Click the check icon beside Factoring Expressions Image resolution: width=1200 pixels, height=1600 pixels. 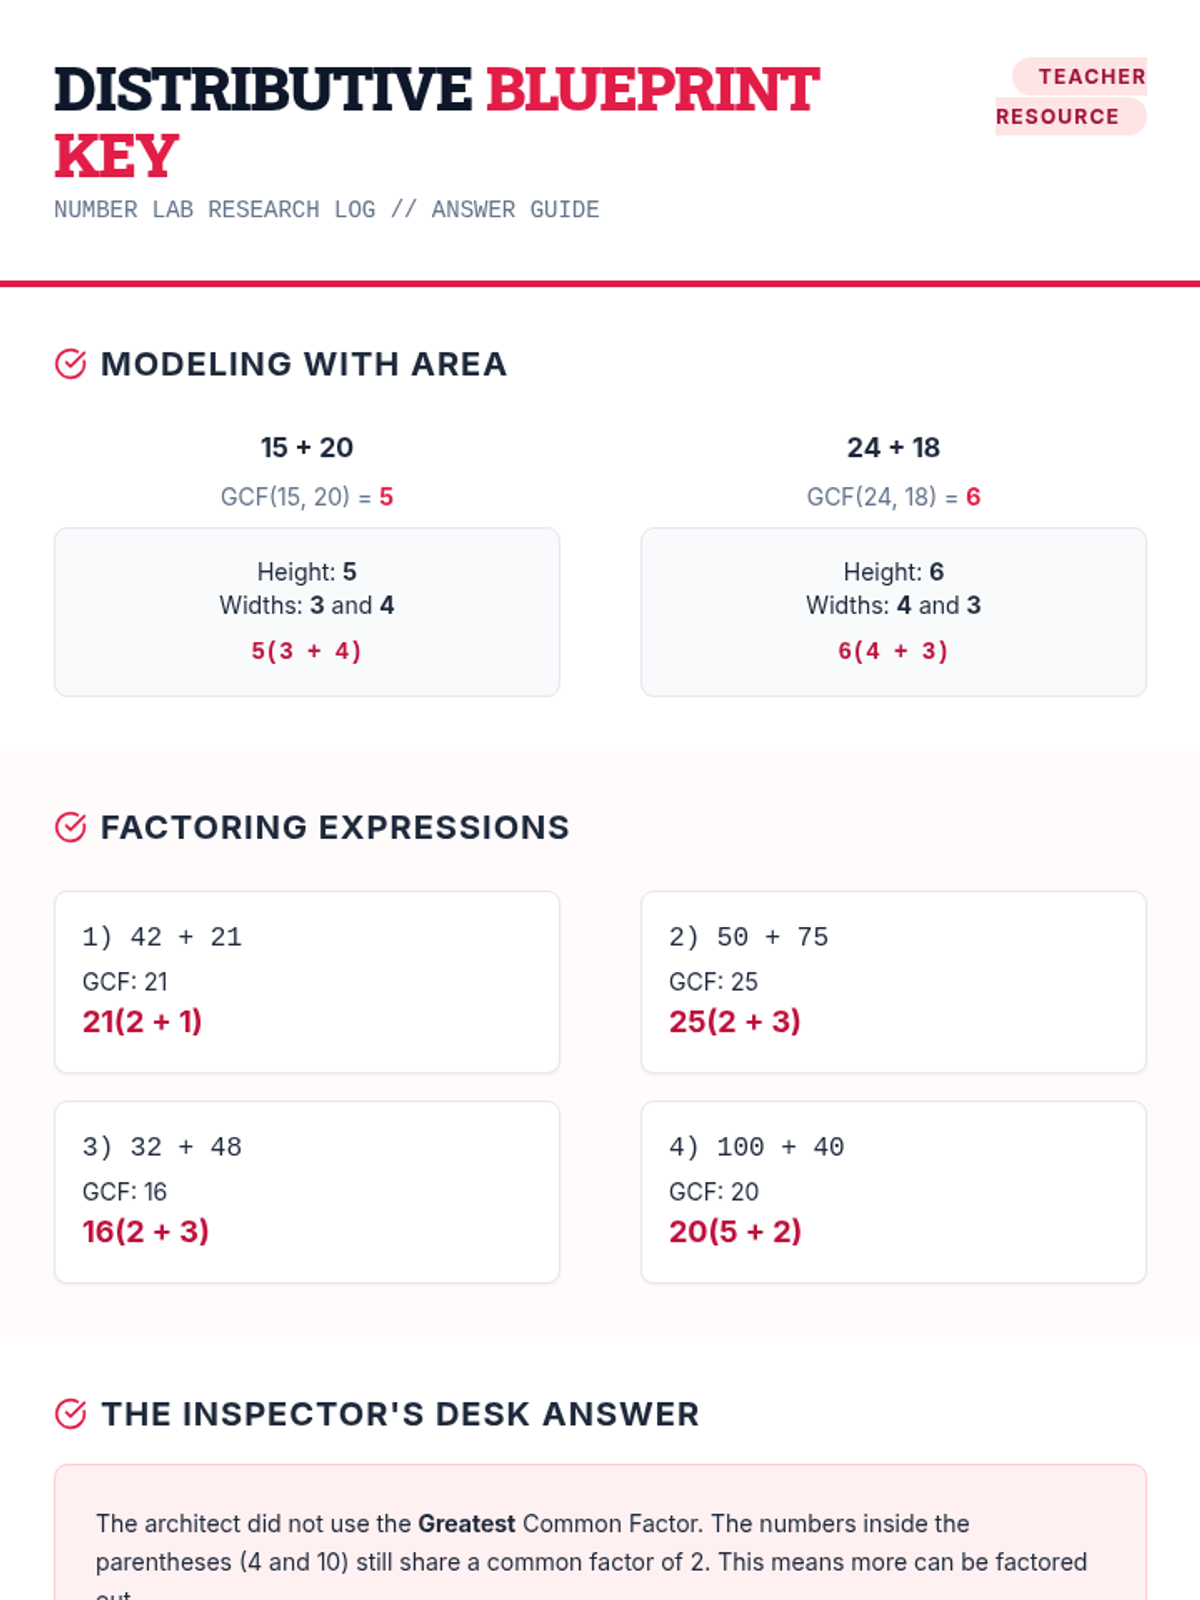click(x=70, y=827)
